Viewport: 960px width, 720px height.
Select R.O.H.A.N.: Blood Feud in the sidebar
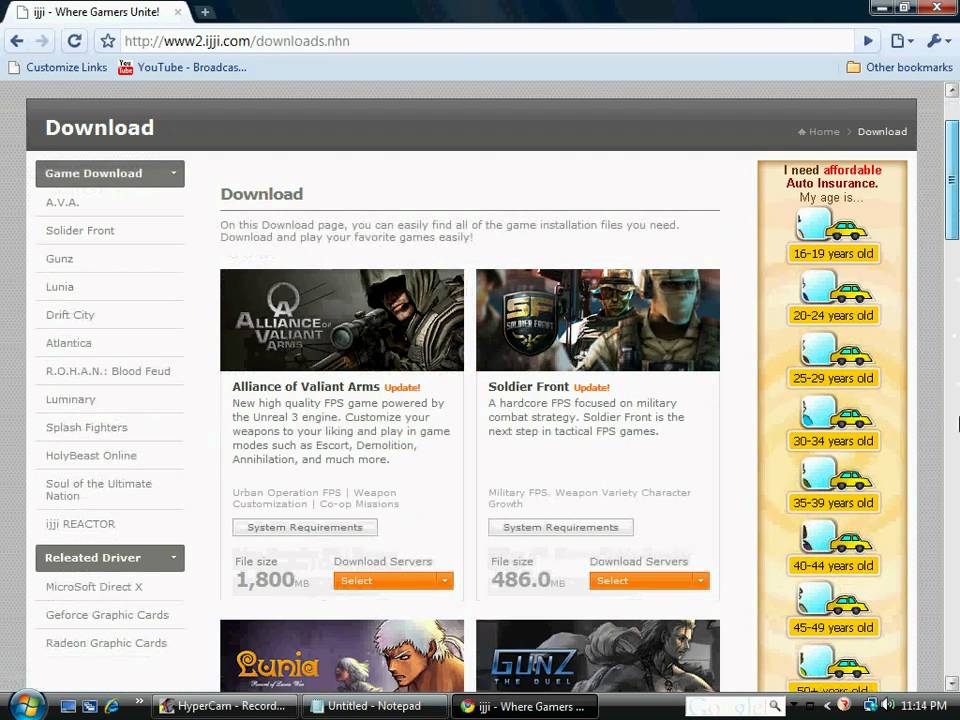[x=108, y=371]
